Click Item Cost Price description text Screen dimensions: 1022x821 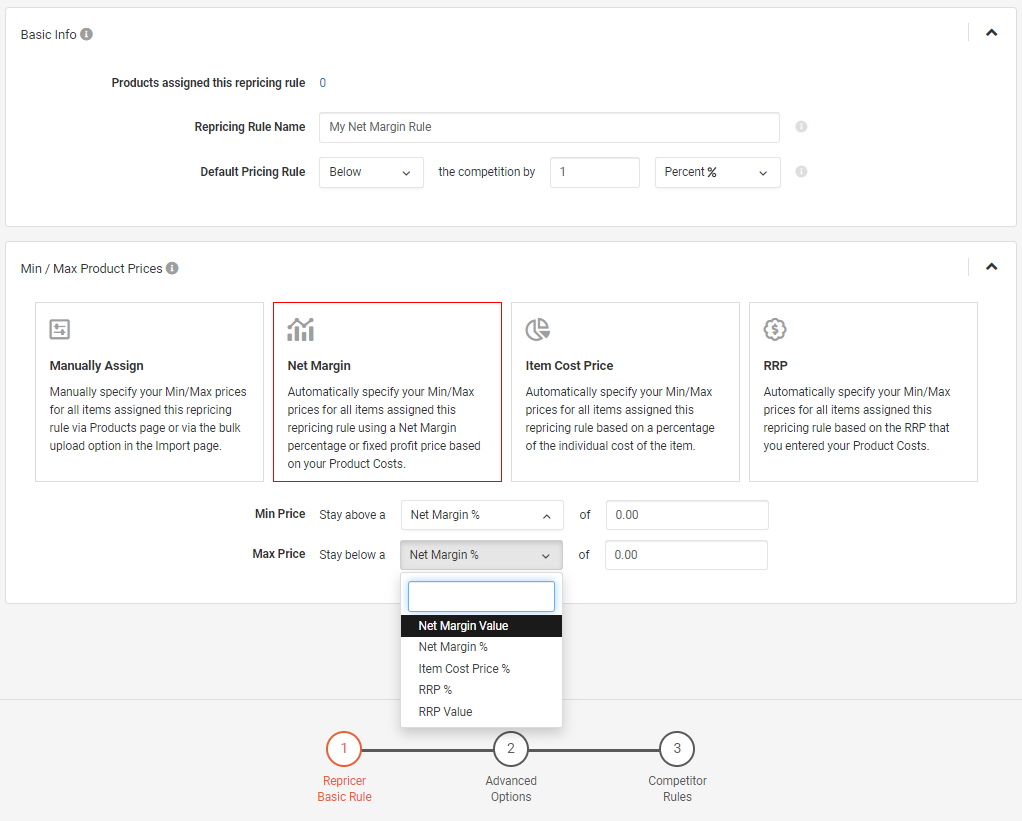[x=620, y=418]
